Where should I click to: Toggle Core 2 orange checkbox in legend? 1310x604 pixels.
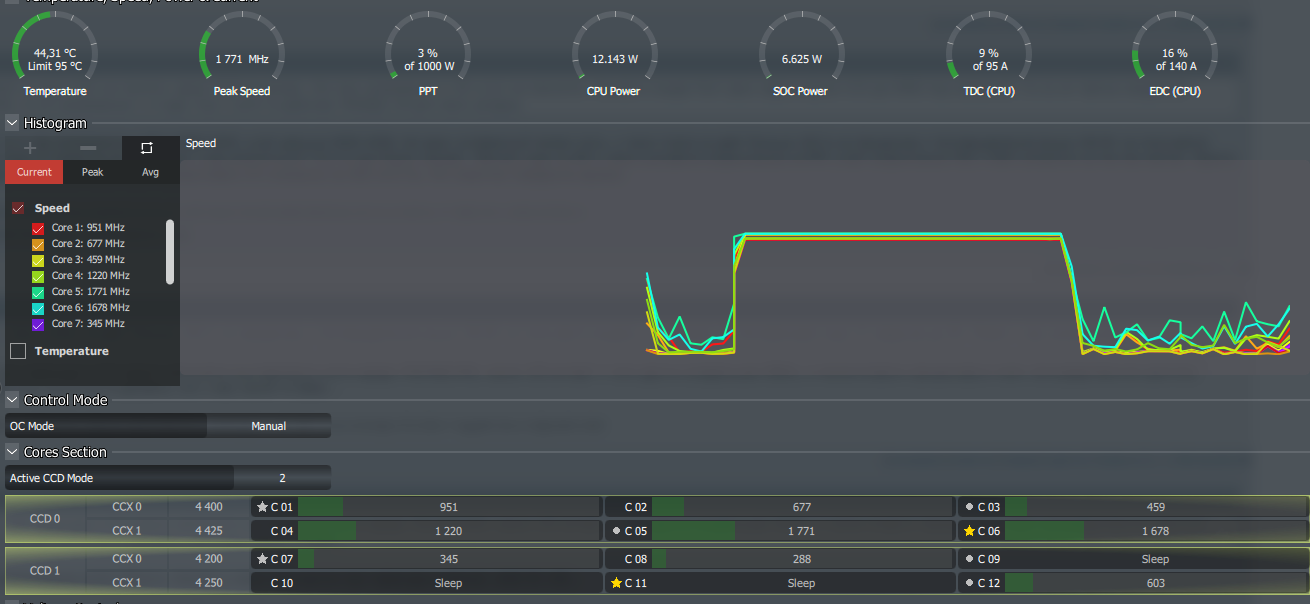tap(39, 244)
